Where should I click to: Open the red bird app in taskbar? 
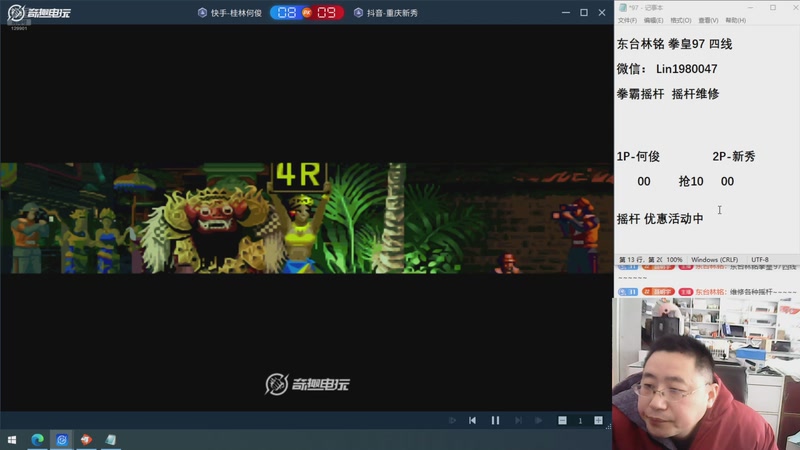86,440
